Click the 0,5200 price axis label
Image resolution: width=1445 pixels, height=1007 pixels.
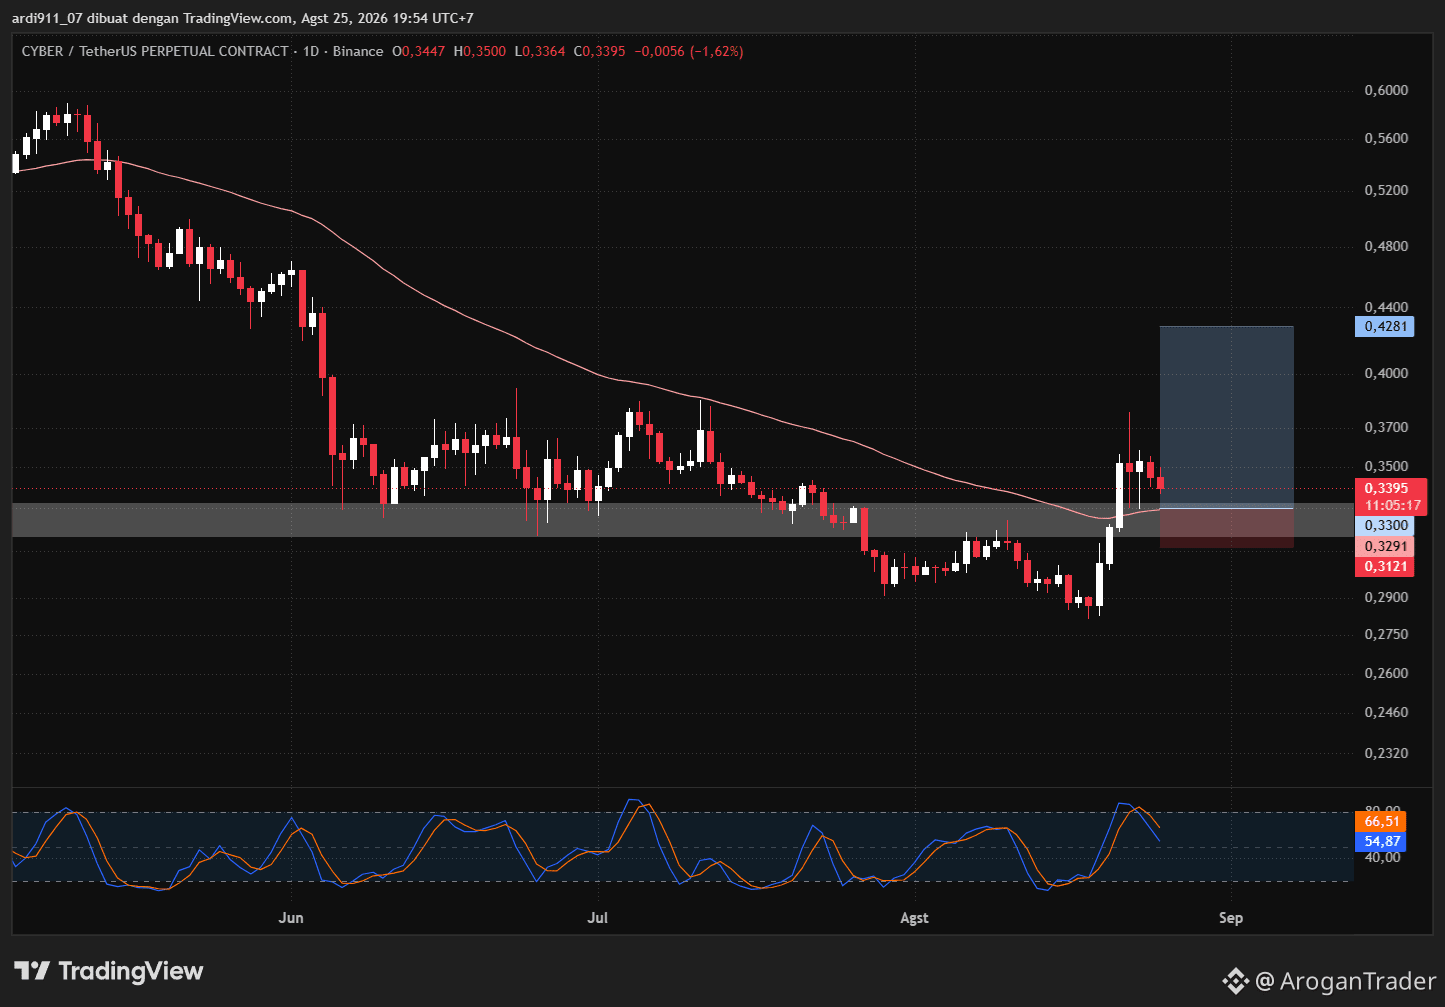pyautogui.click(x=1386, y=190)
